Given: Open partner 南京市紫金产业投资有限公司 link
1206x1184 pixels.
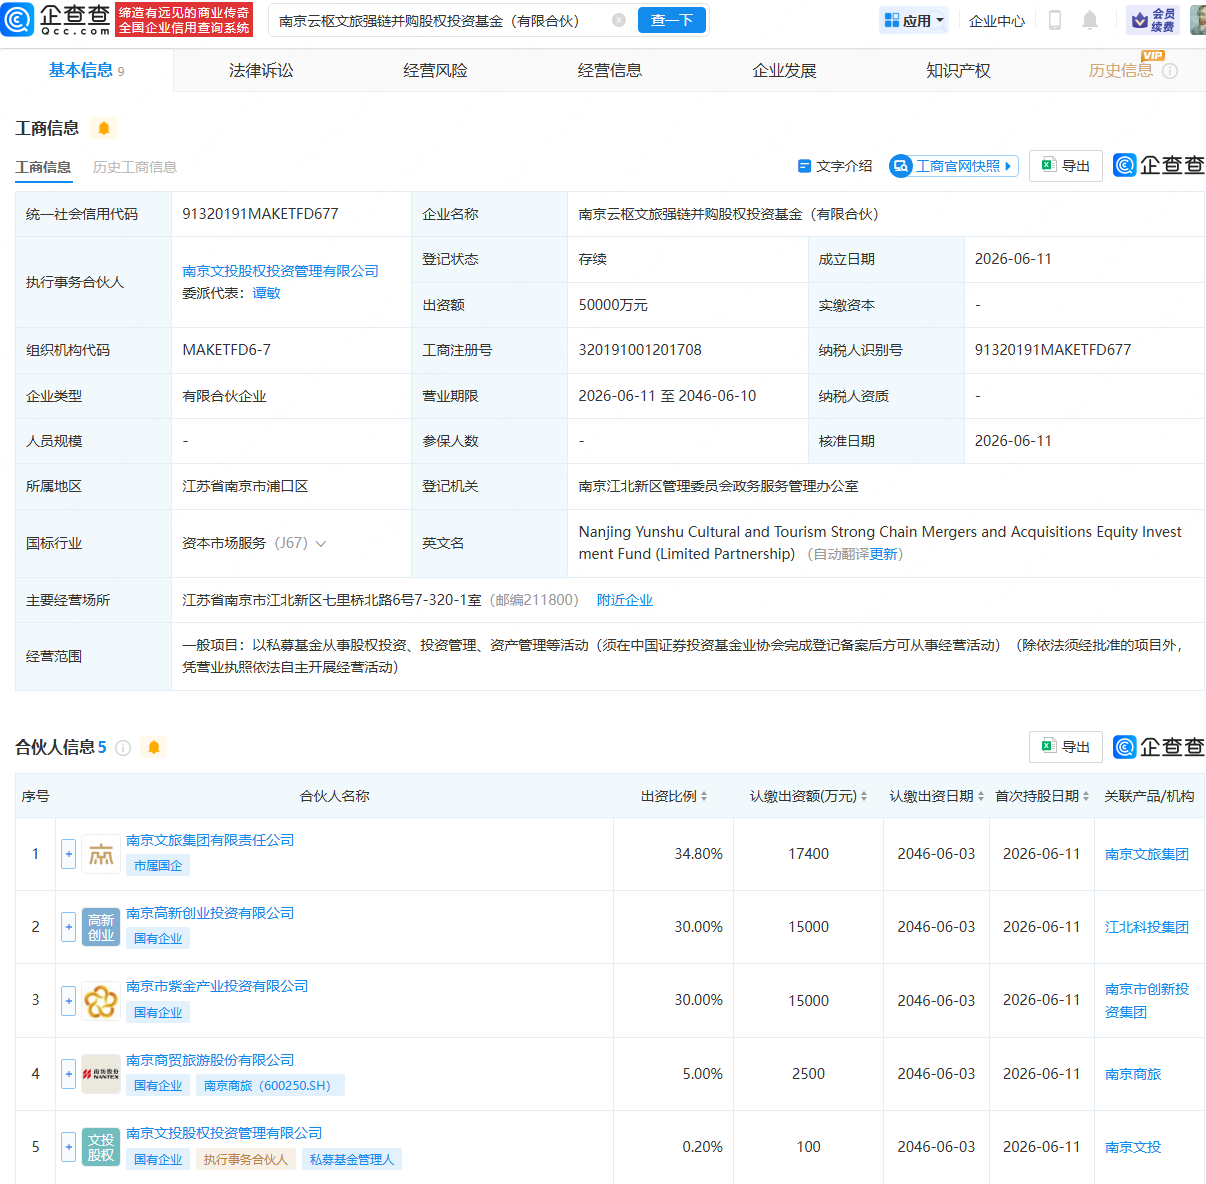Looking at the screenshot, I should tap(217, 986).
